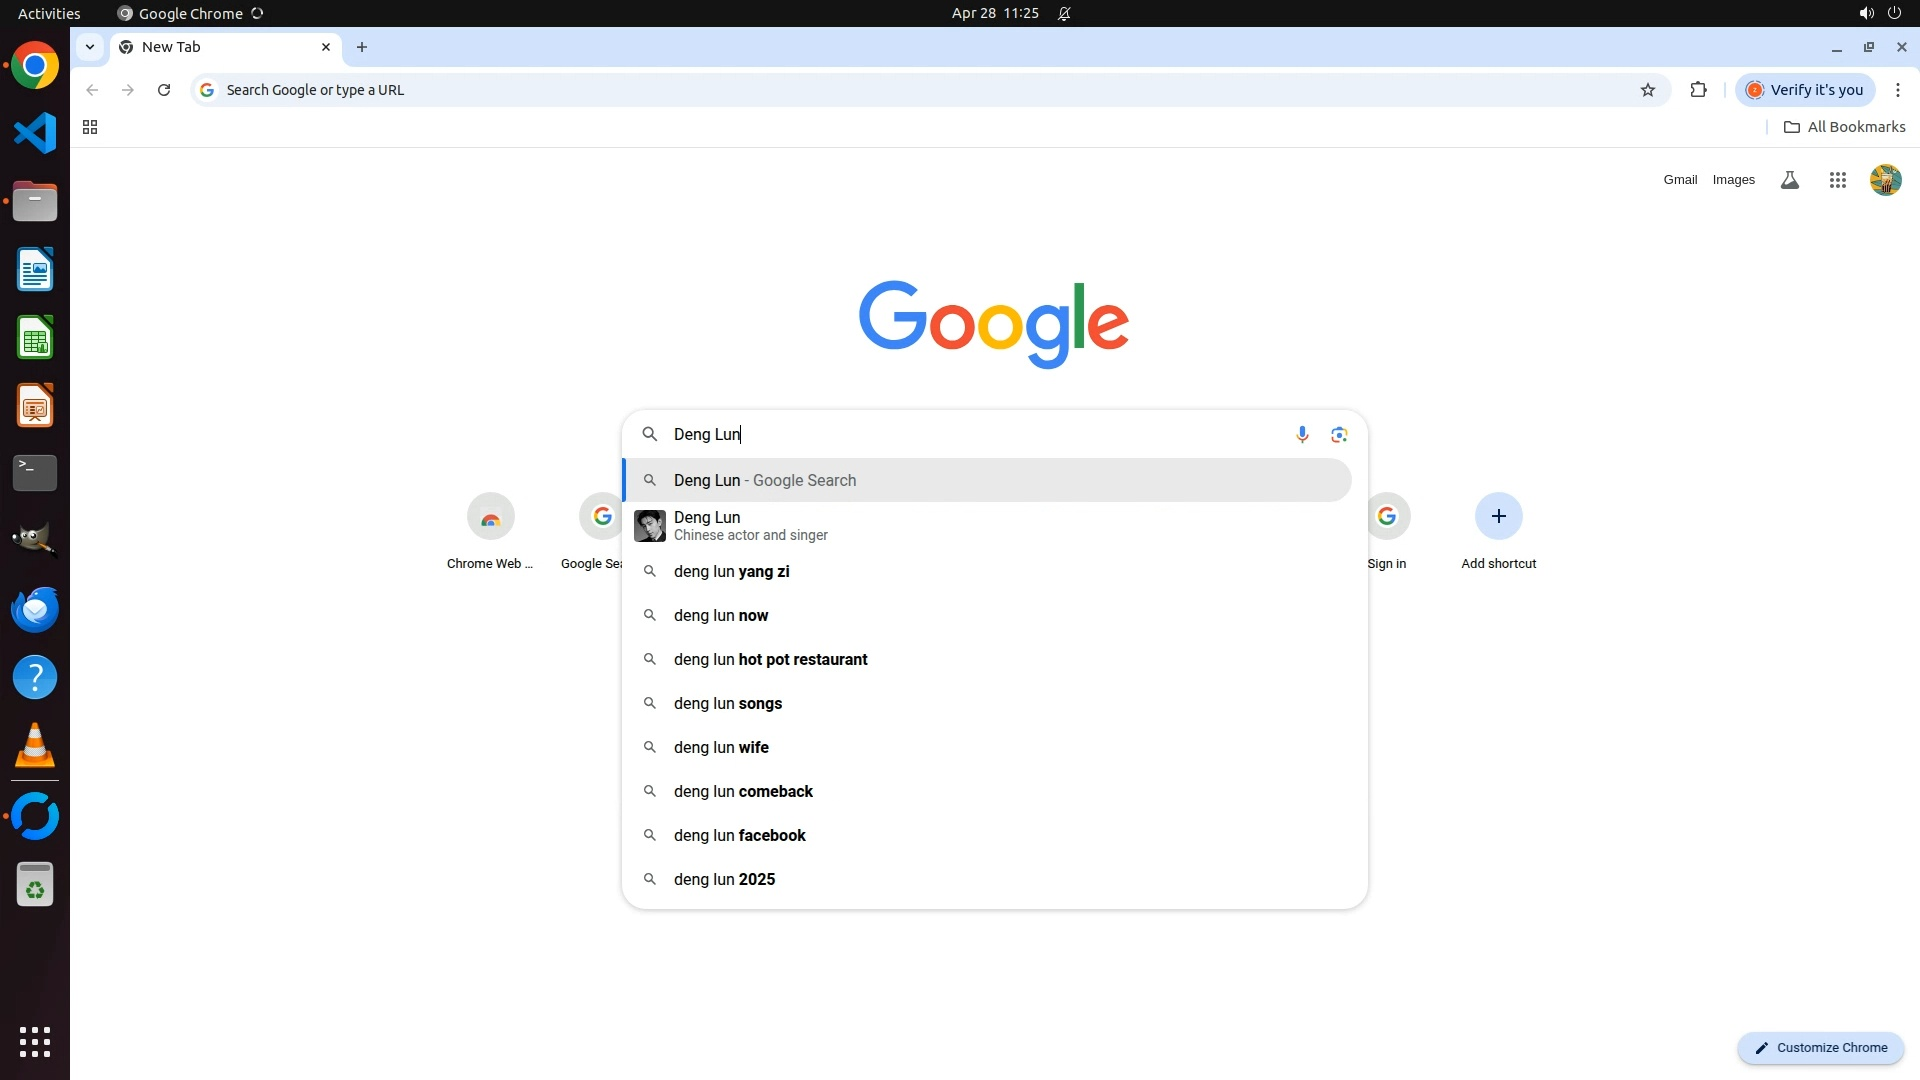Open a new tab with plus button
Viewport: 1920px width, 1080px height.
(x=362, y=47)
